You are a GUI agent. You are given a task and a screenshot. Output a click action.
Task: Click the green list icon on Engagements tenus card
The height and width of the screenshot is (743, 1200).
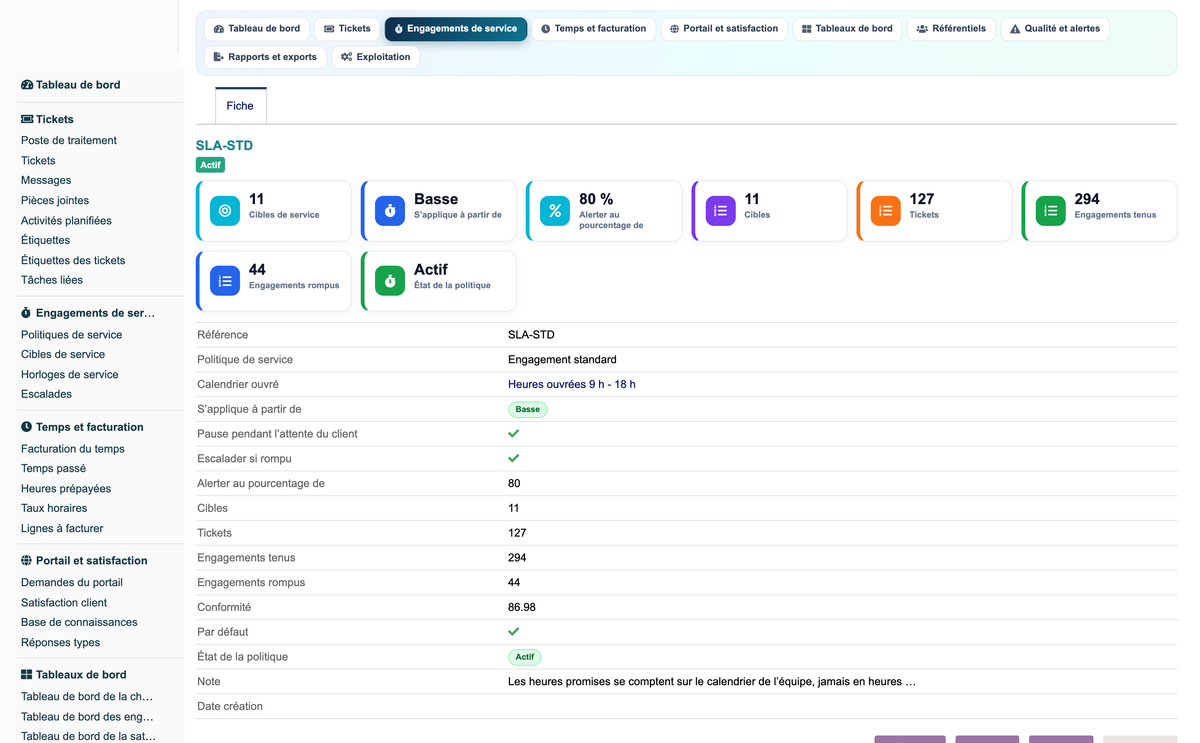click(x=1050, y=211)
